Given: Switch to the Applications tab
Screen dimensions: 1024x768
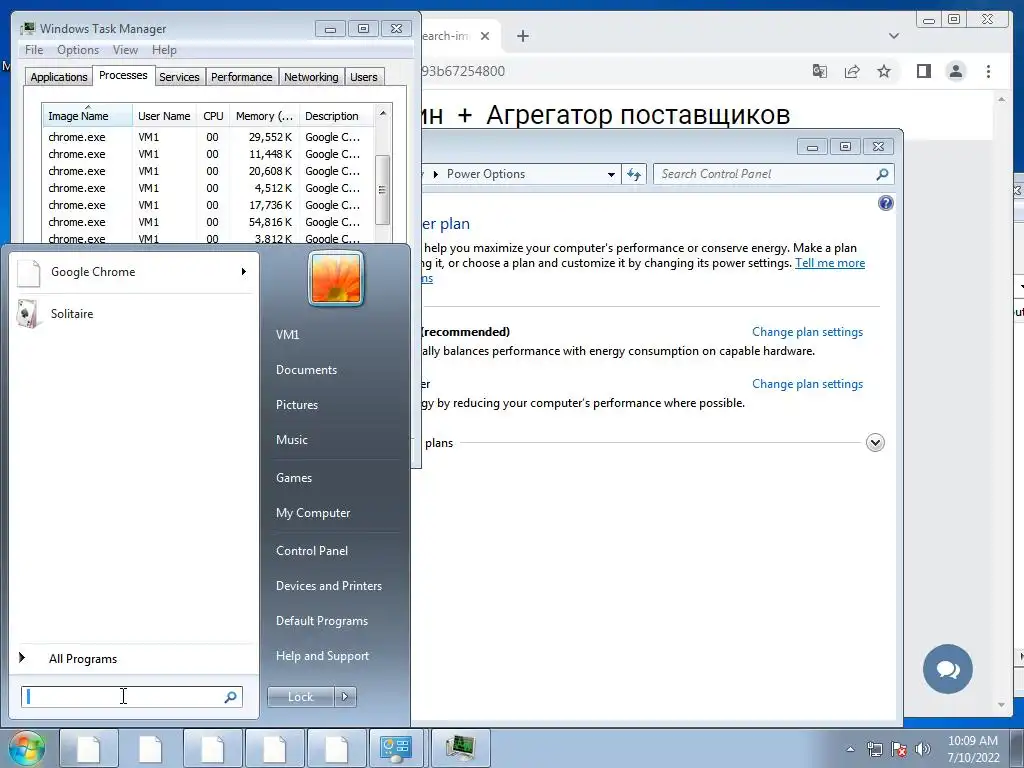Looking at the screenshot, I should click(x=59, y=77).
